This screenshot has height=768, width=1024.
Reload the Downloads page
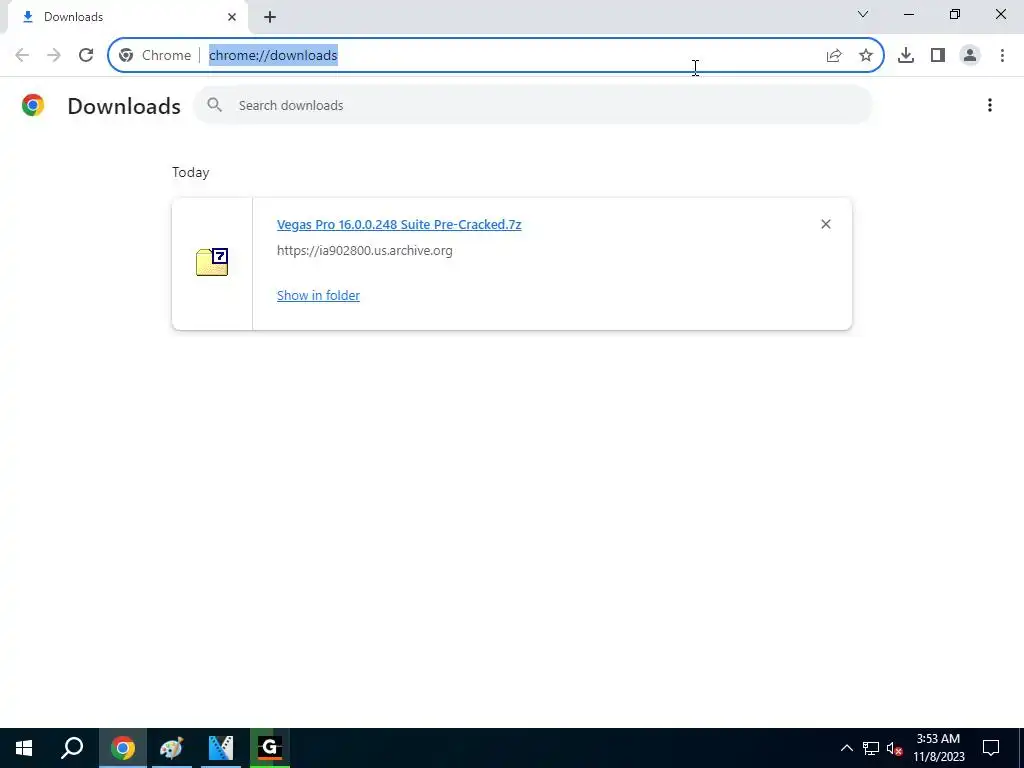pos(86,56)
